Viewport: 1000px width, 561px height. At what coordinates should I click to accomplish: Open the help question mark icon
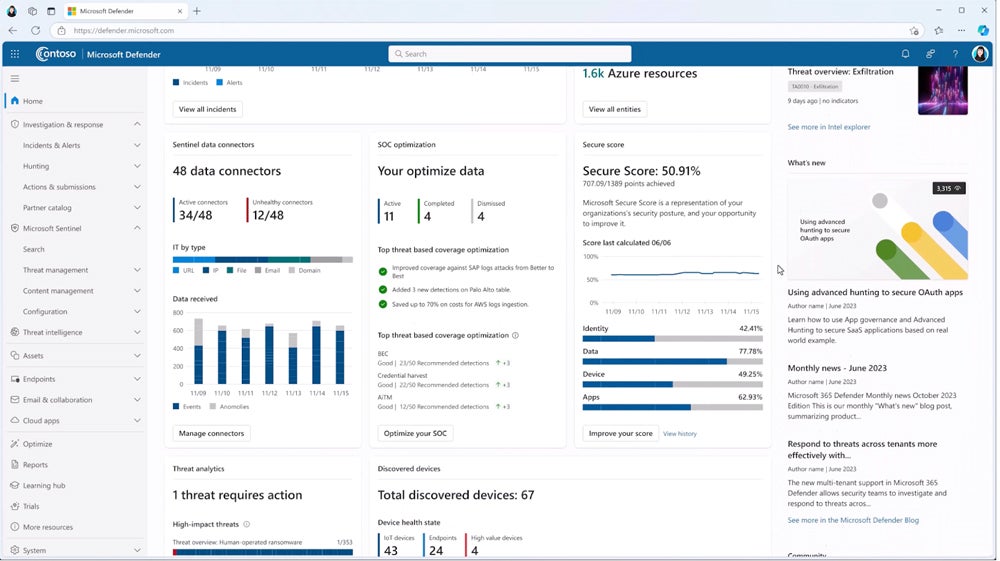(x=955, y=54)
